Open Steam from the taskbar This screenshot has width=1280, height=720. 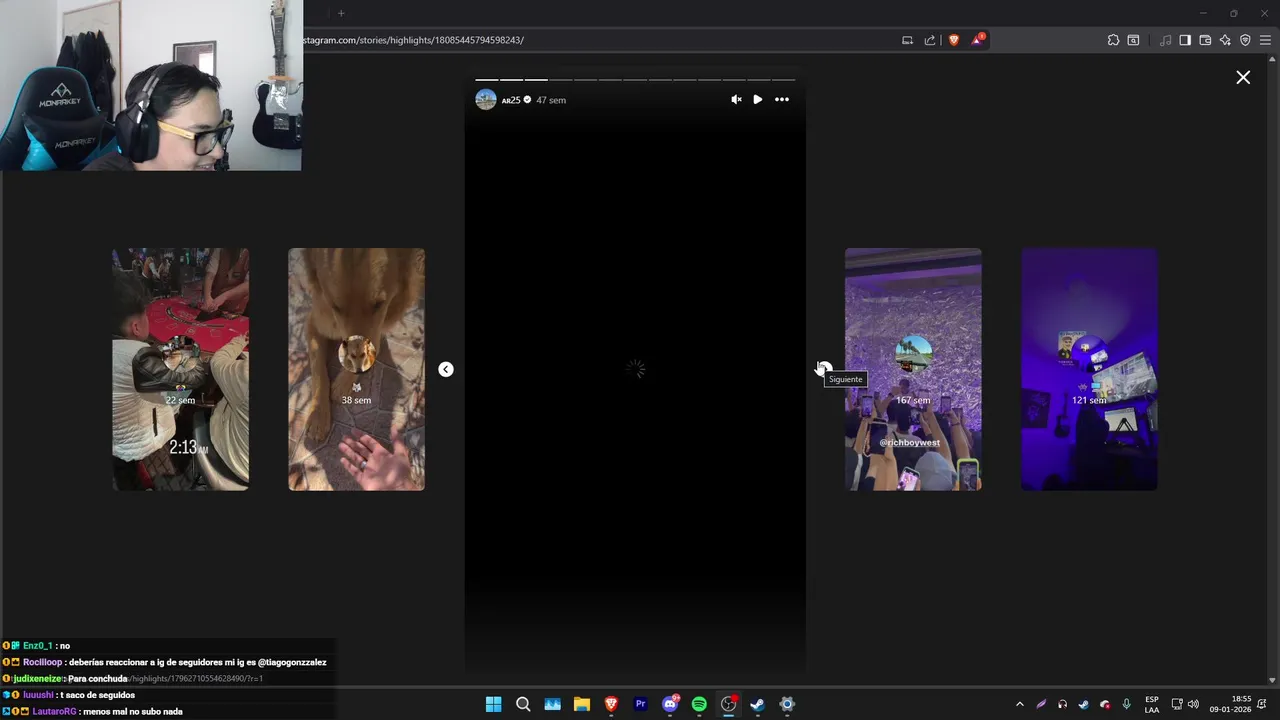[758, 704]
